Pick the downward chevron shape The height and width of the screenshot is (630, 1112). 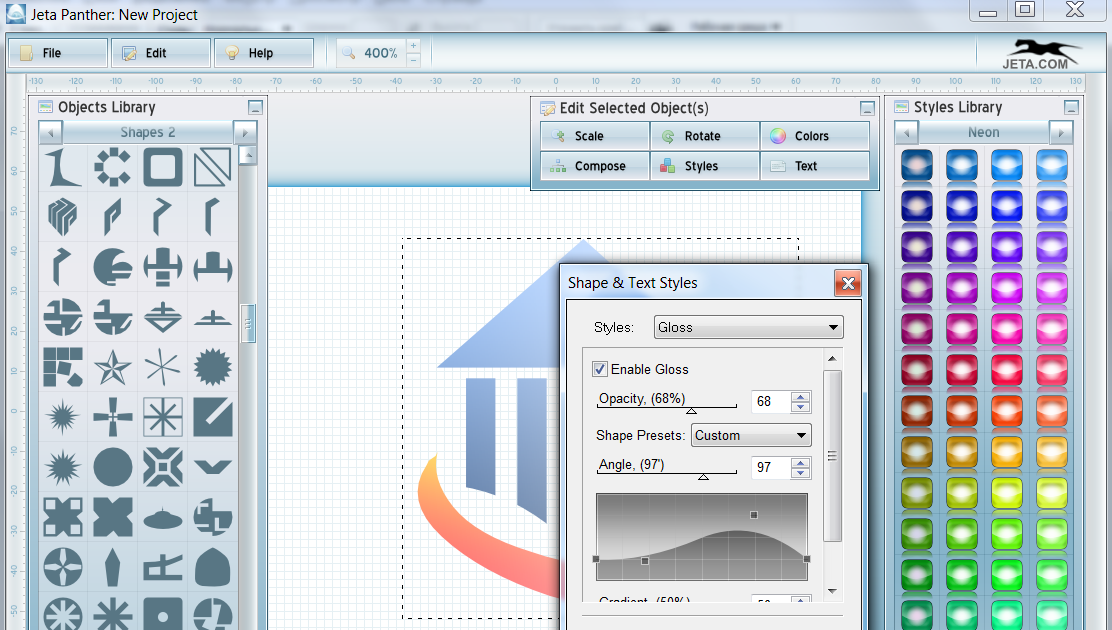(x=212, y=467)
